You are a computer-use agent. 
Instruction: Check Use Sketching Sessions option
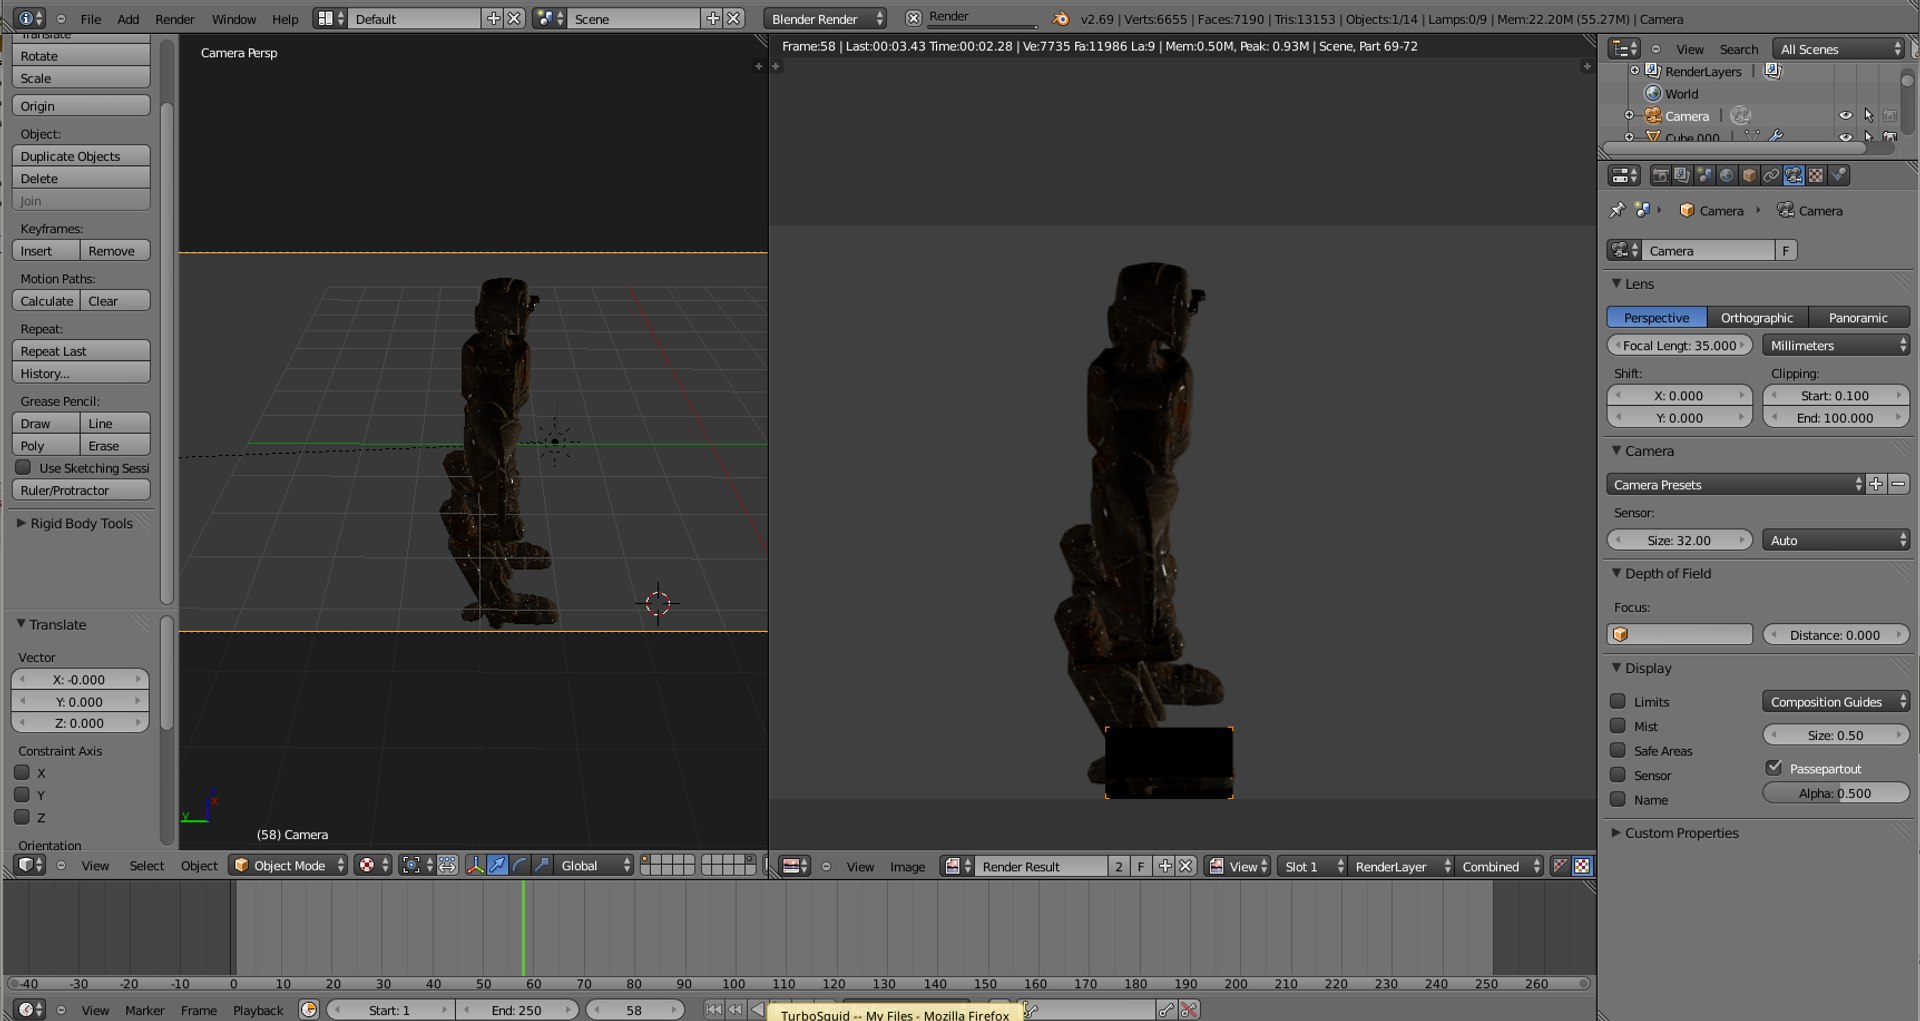click(x=23, y=467)
